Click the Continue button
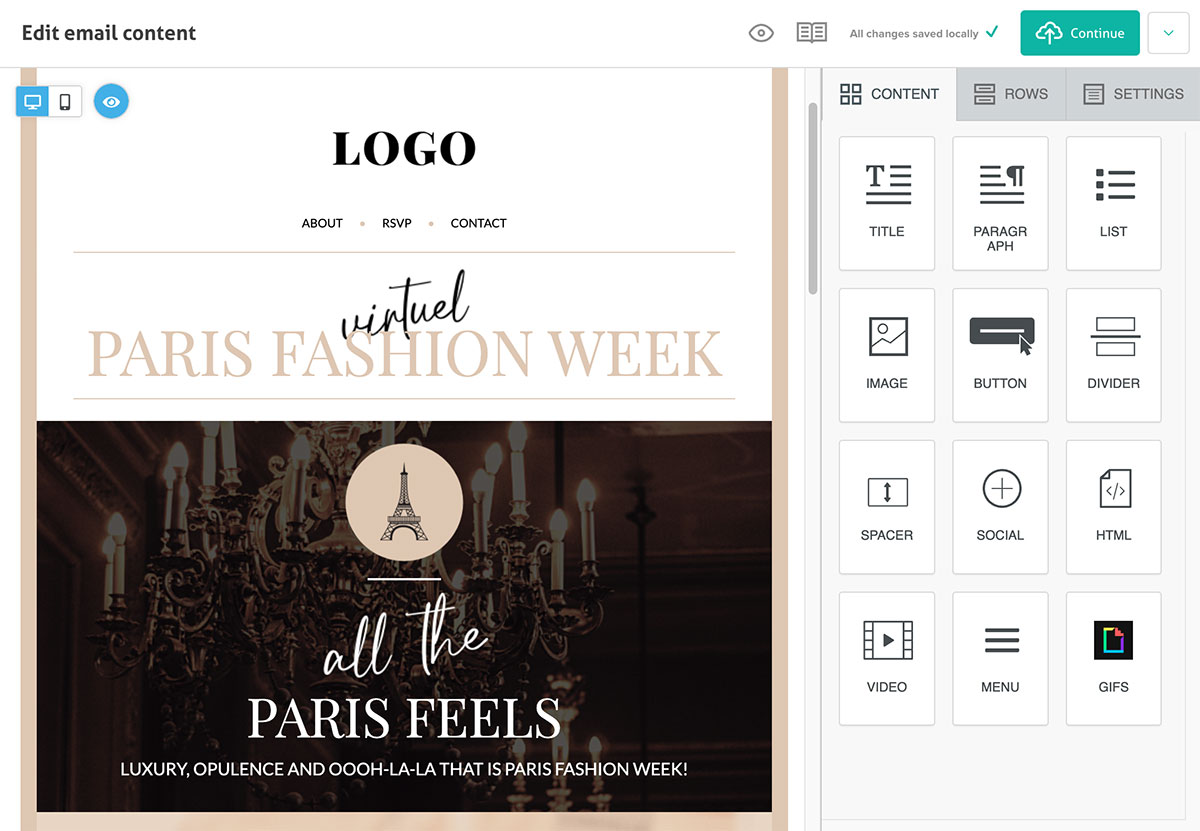The width and height of the screenshot is (1200, 831). (1080, 33)
